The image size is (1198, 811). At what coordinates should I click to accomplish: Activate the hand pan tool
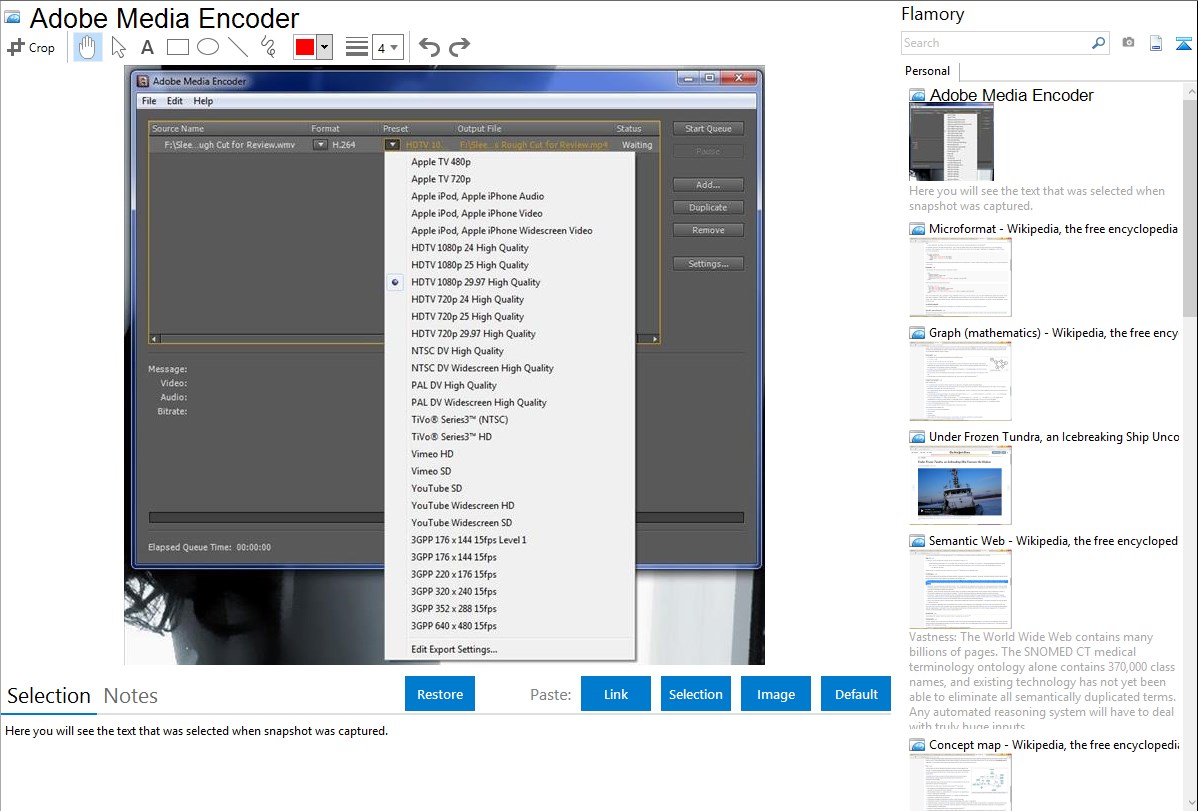coord(88,47)
